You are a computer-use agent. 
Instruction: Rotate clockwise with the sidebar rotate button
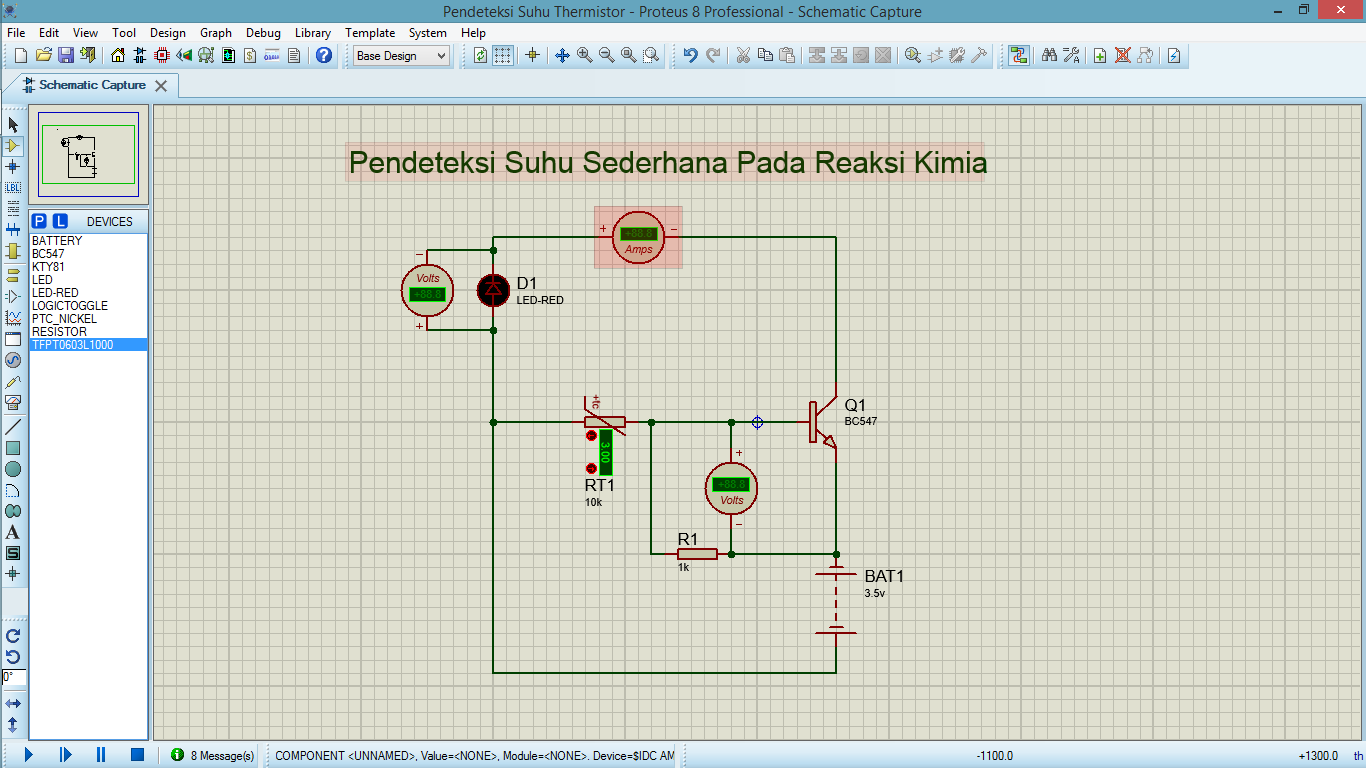13,636
